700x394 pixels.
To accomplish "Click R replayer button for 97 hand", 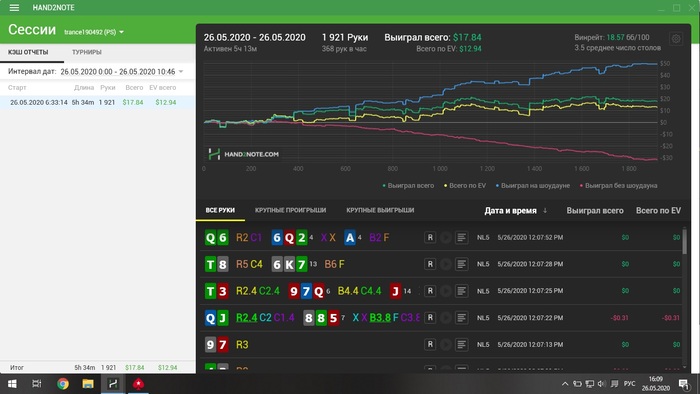I will tap(430, 344).
